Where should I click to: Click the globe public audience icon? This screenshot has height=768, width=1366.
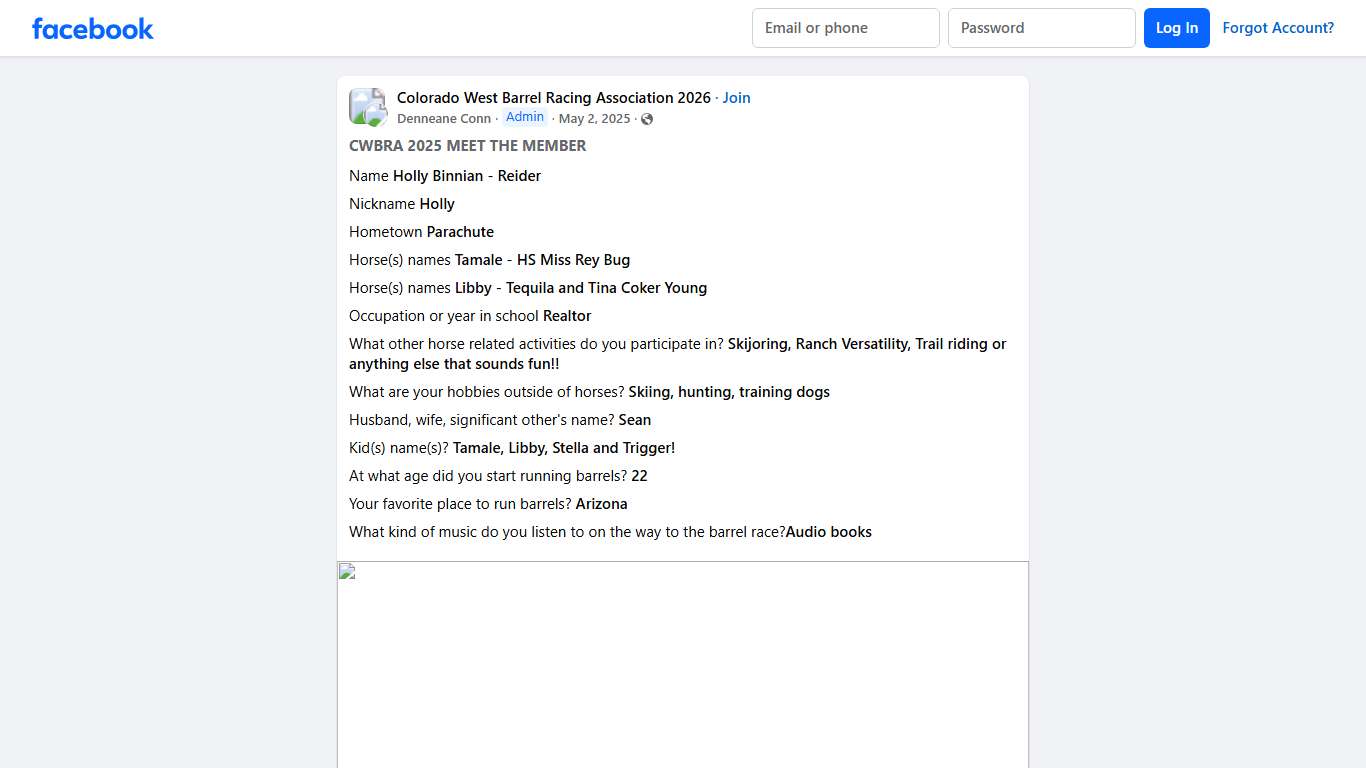click(x=647, y=119)
